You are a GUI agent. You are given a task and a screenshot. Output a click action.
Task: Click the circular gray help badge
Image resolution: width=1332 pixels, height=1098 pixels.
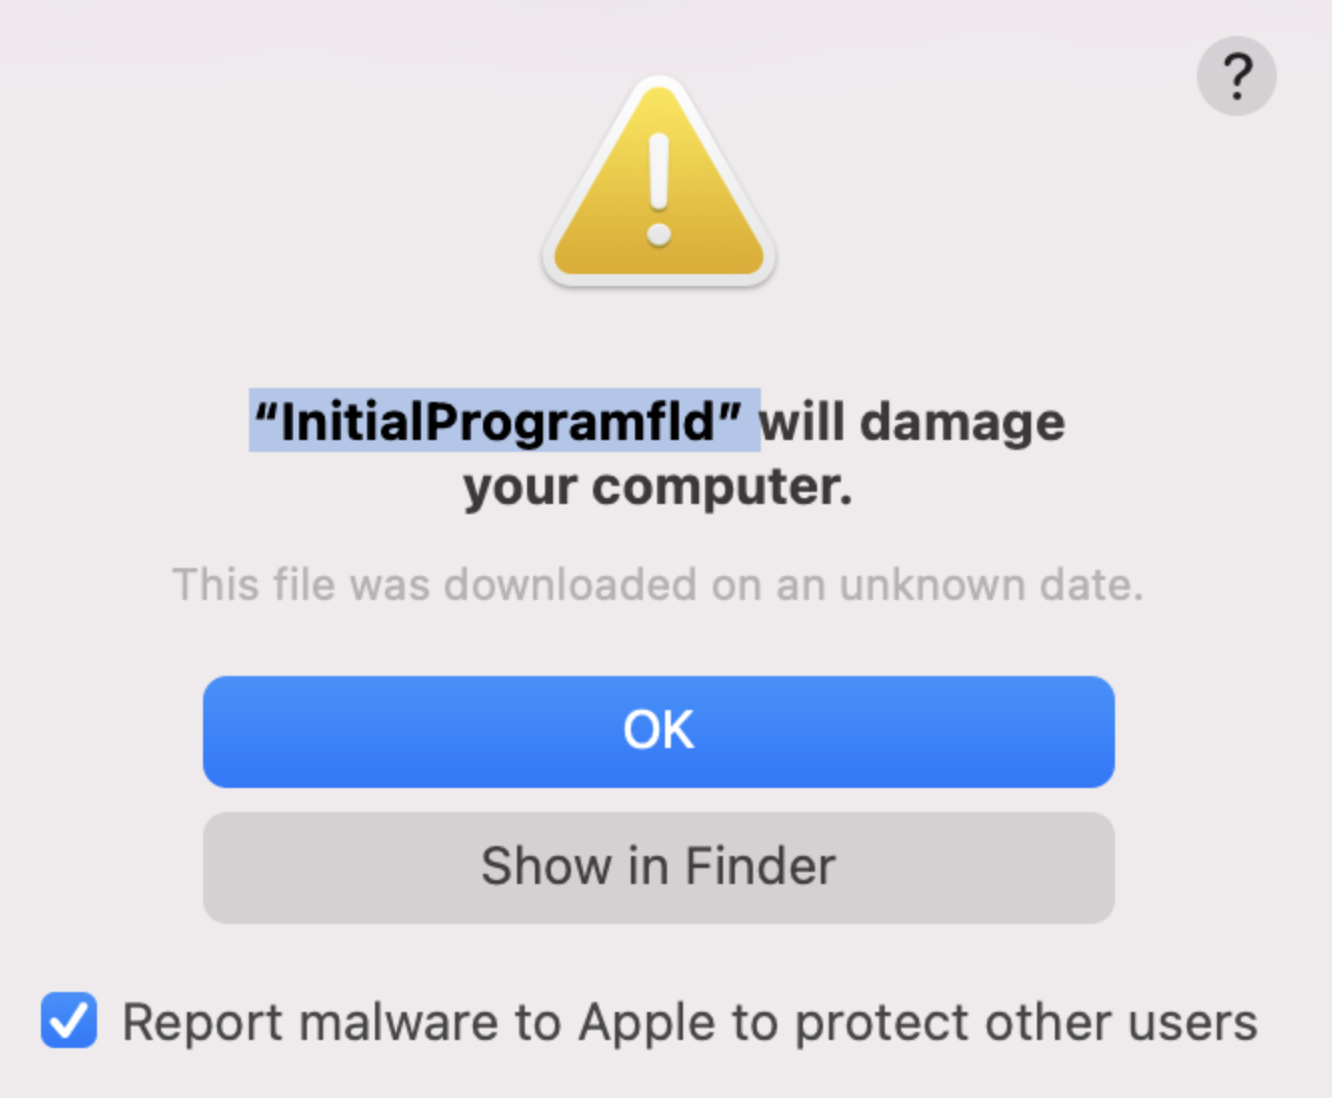[1237, 75]
